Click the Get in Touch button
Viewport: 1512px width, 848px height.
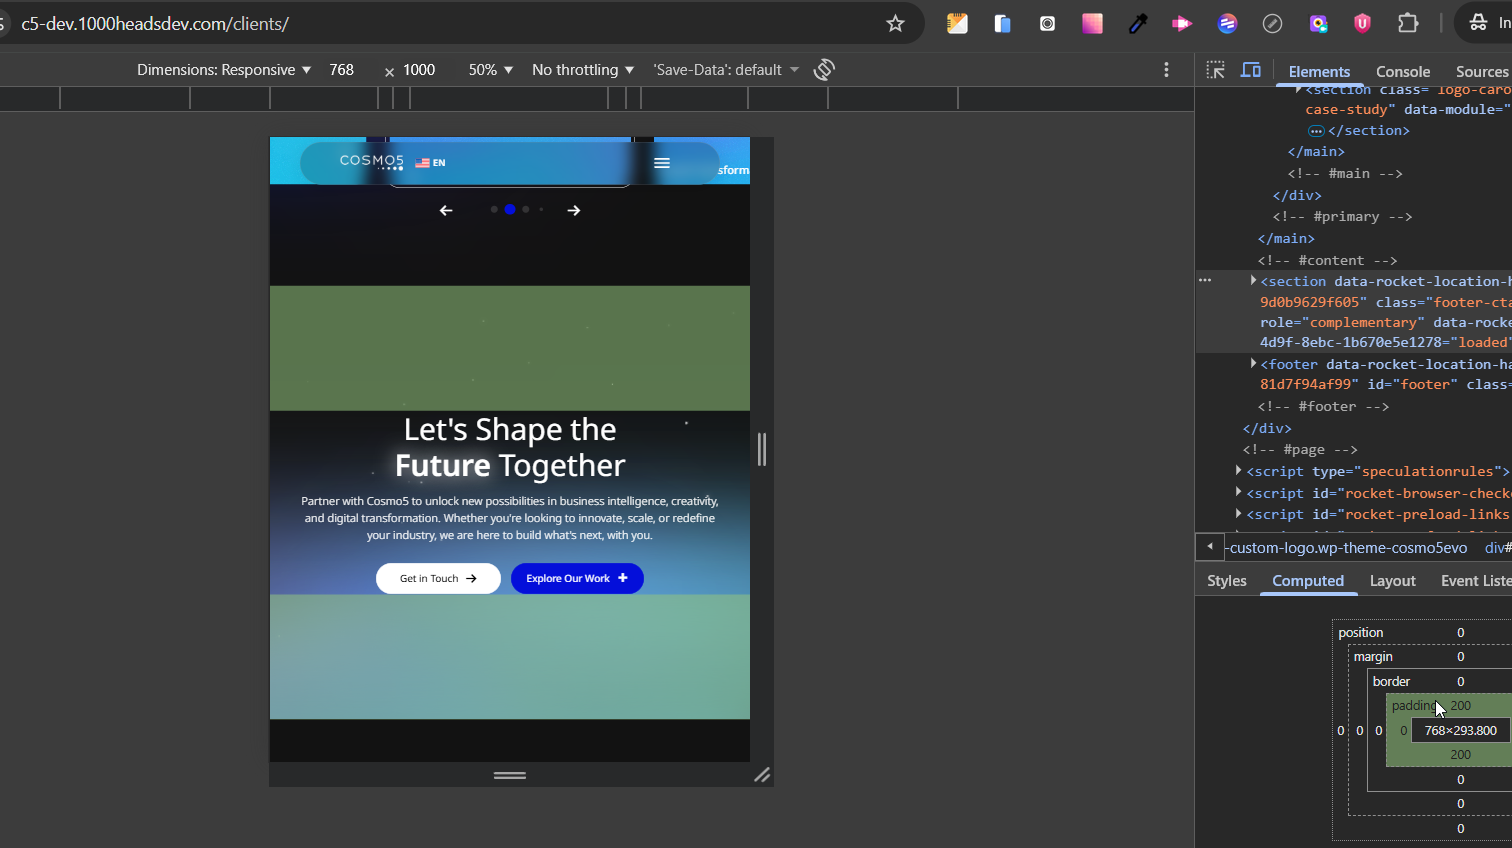click(438, 578)
